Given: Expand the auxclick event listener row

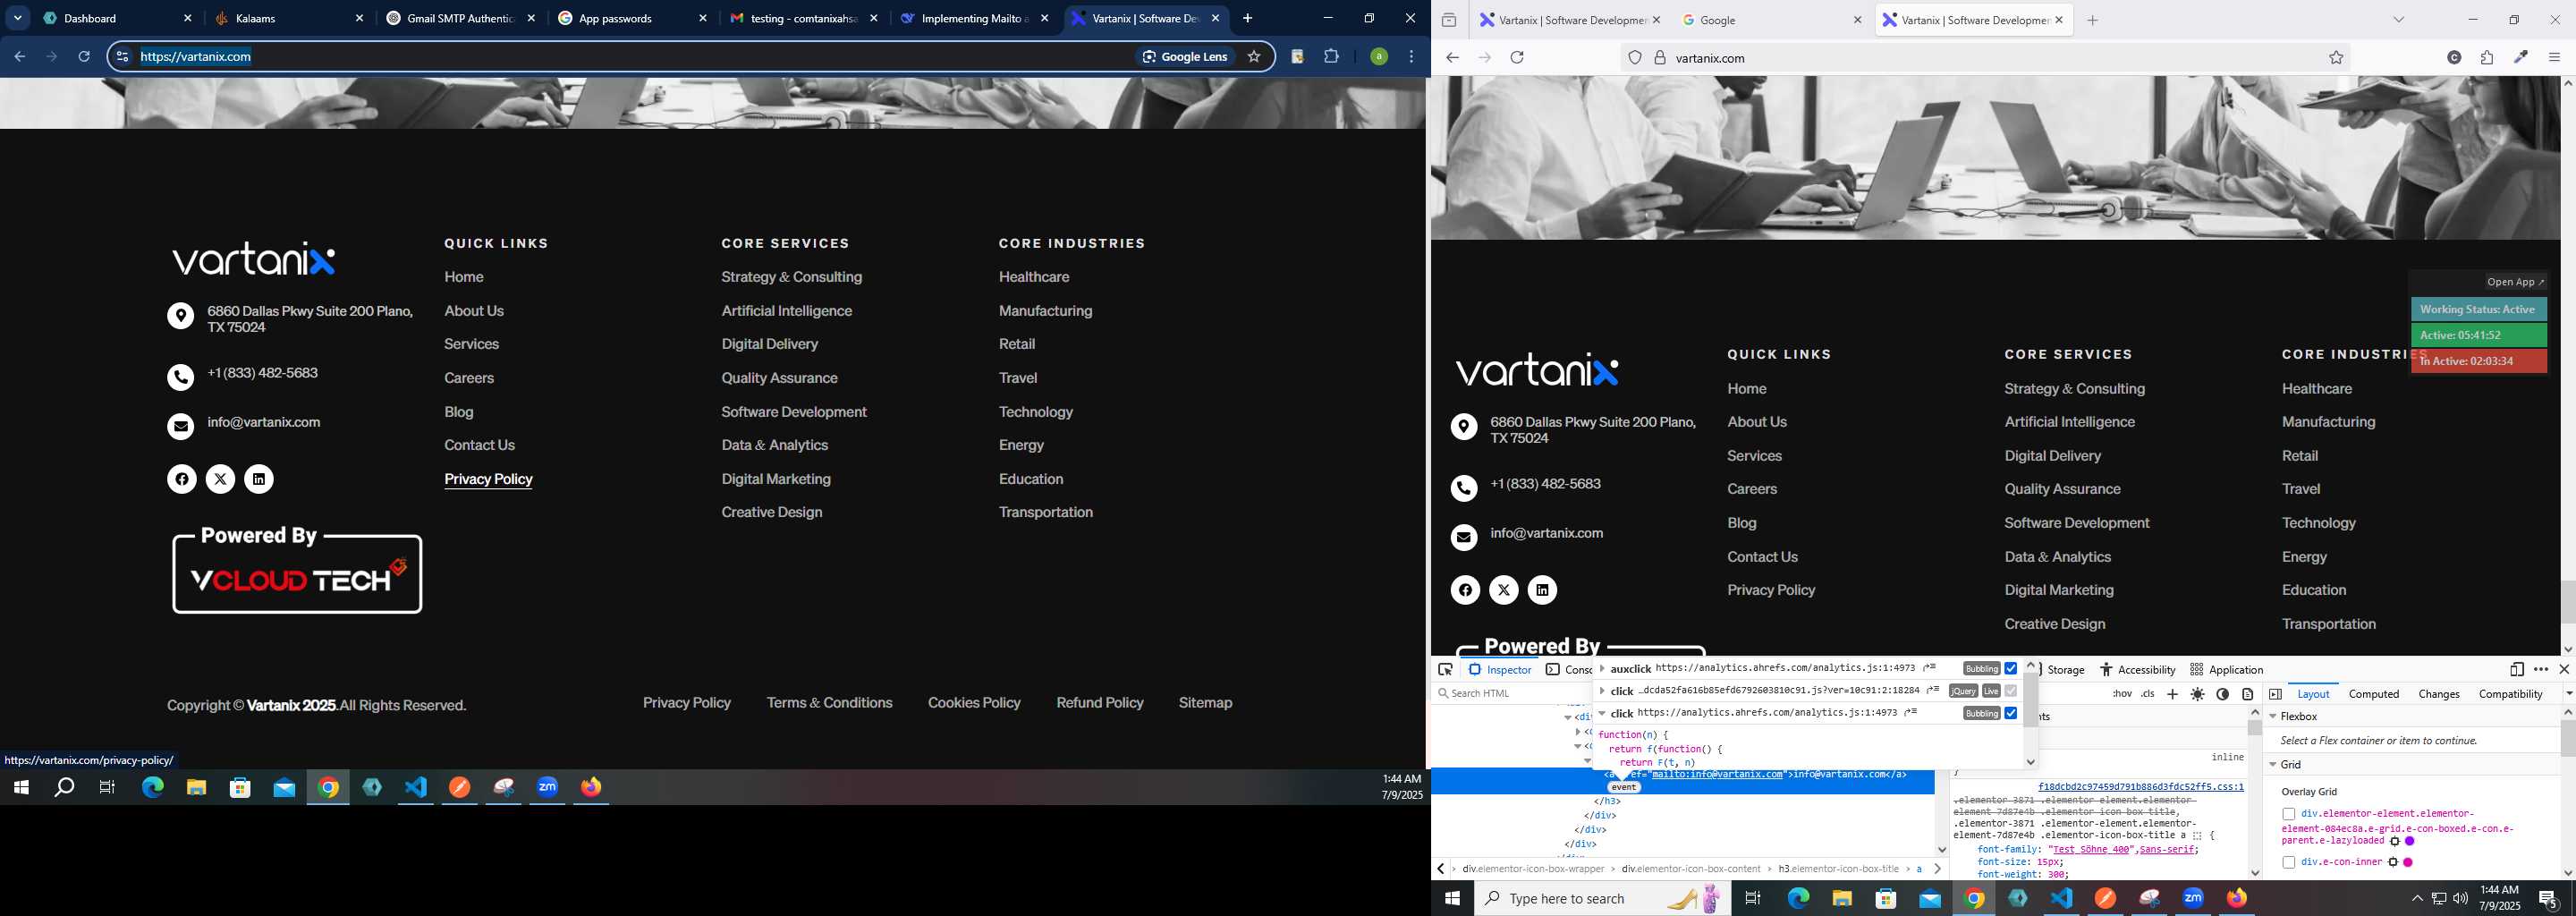Looking at the screenshot, I should point(1602,668).
